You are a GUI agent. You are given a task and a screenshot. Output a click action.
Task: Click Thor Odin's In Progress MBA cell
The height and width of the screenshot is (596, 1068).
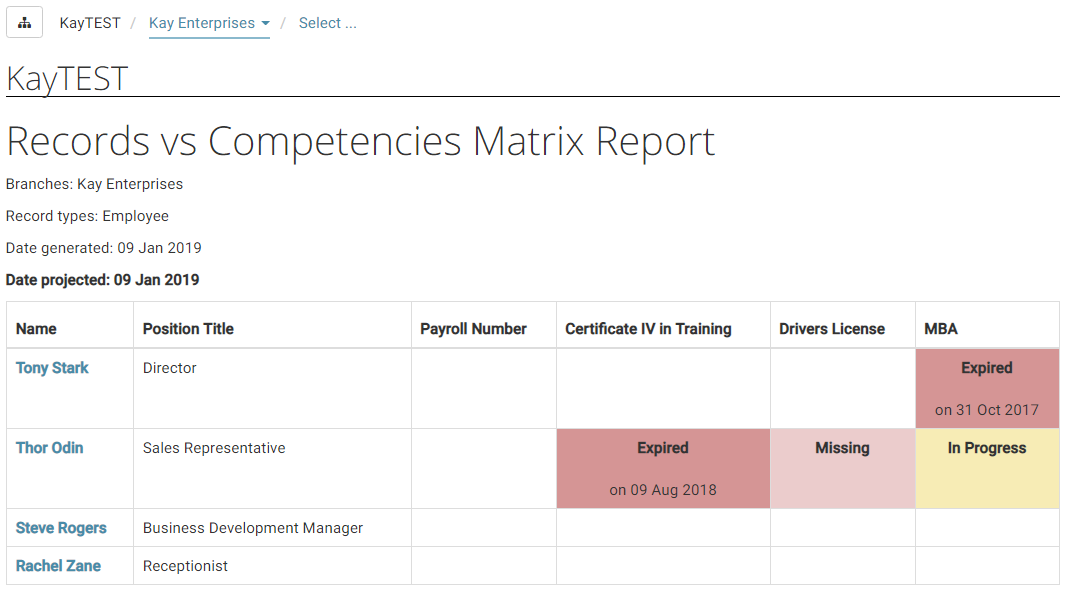pos(987,469)
